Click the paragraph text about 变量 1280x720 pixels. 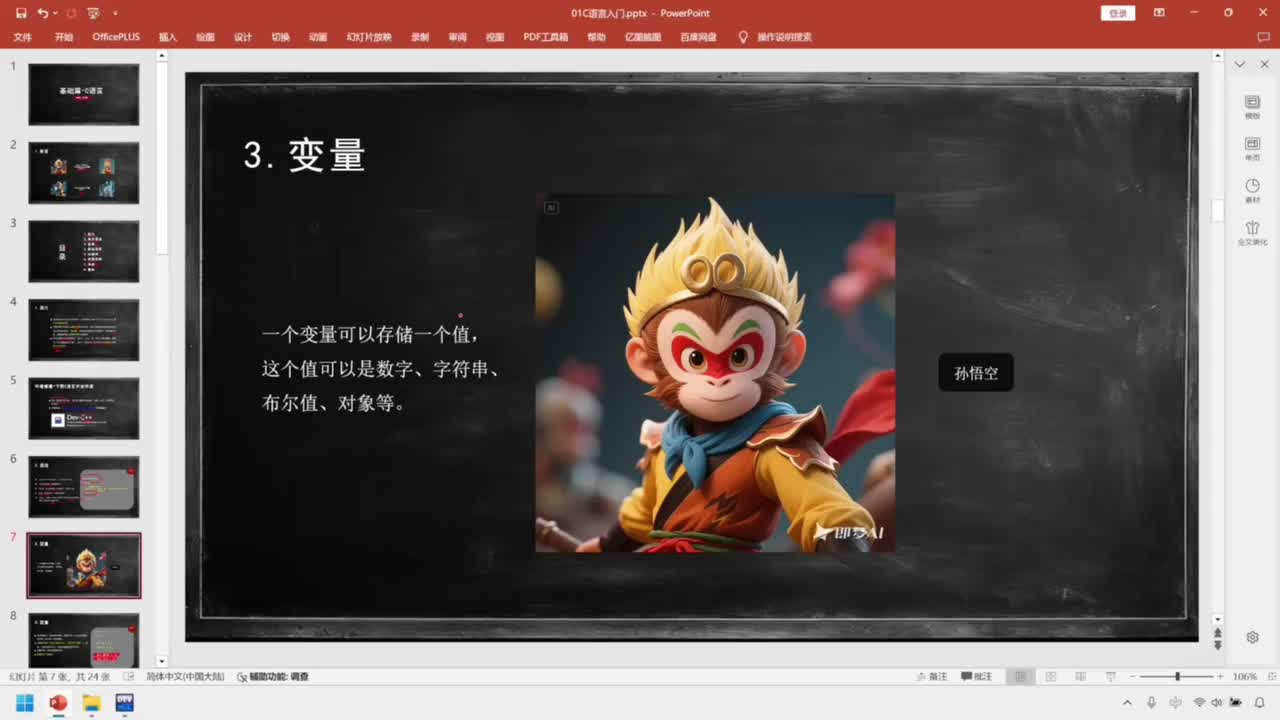(381, 369)
